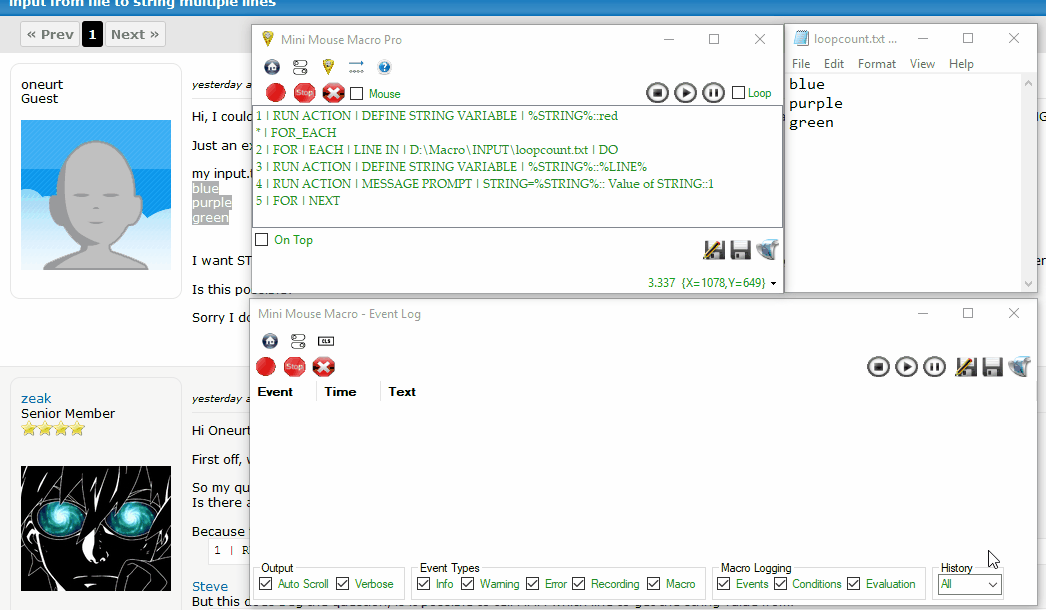Open zeak's profile link

click(36, 398)
